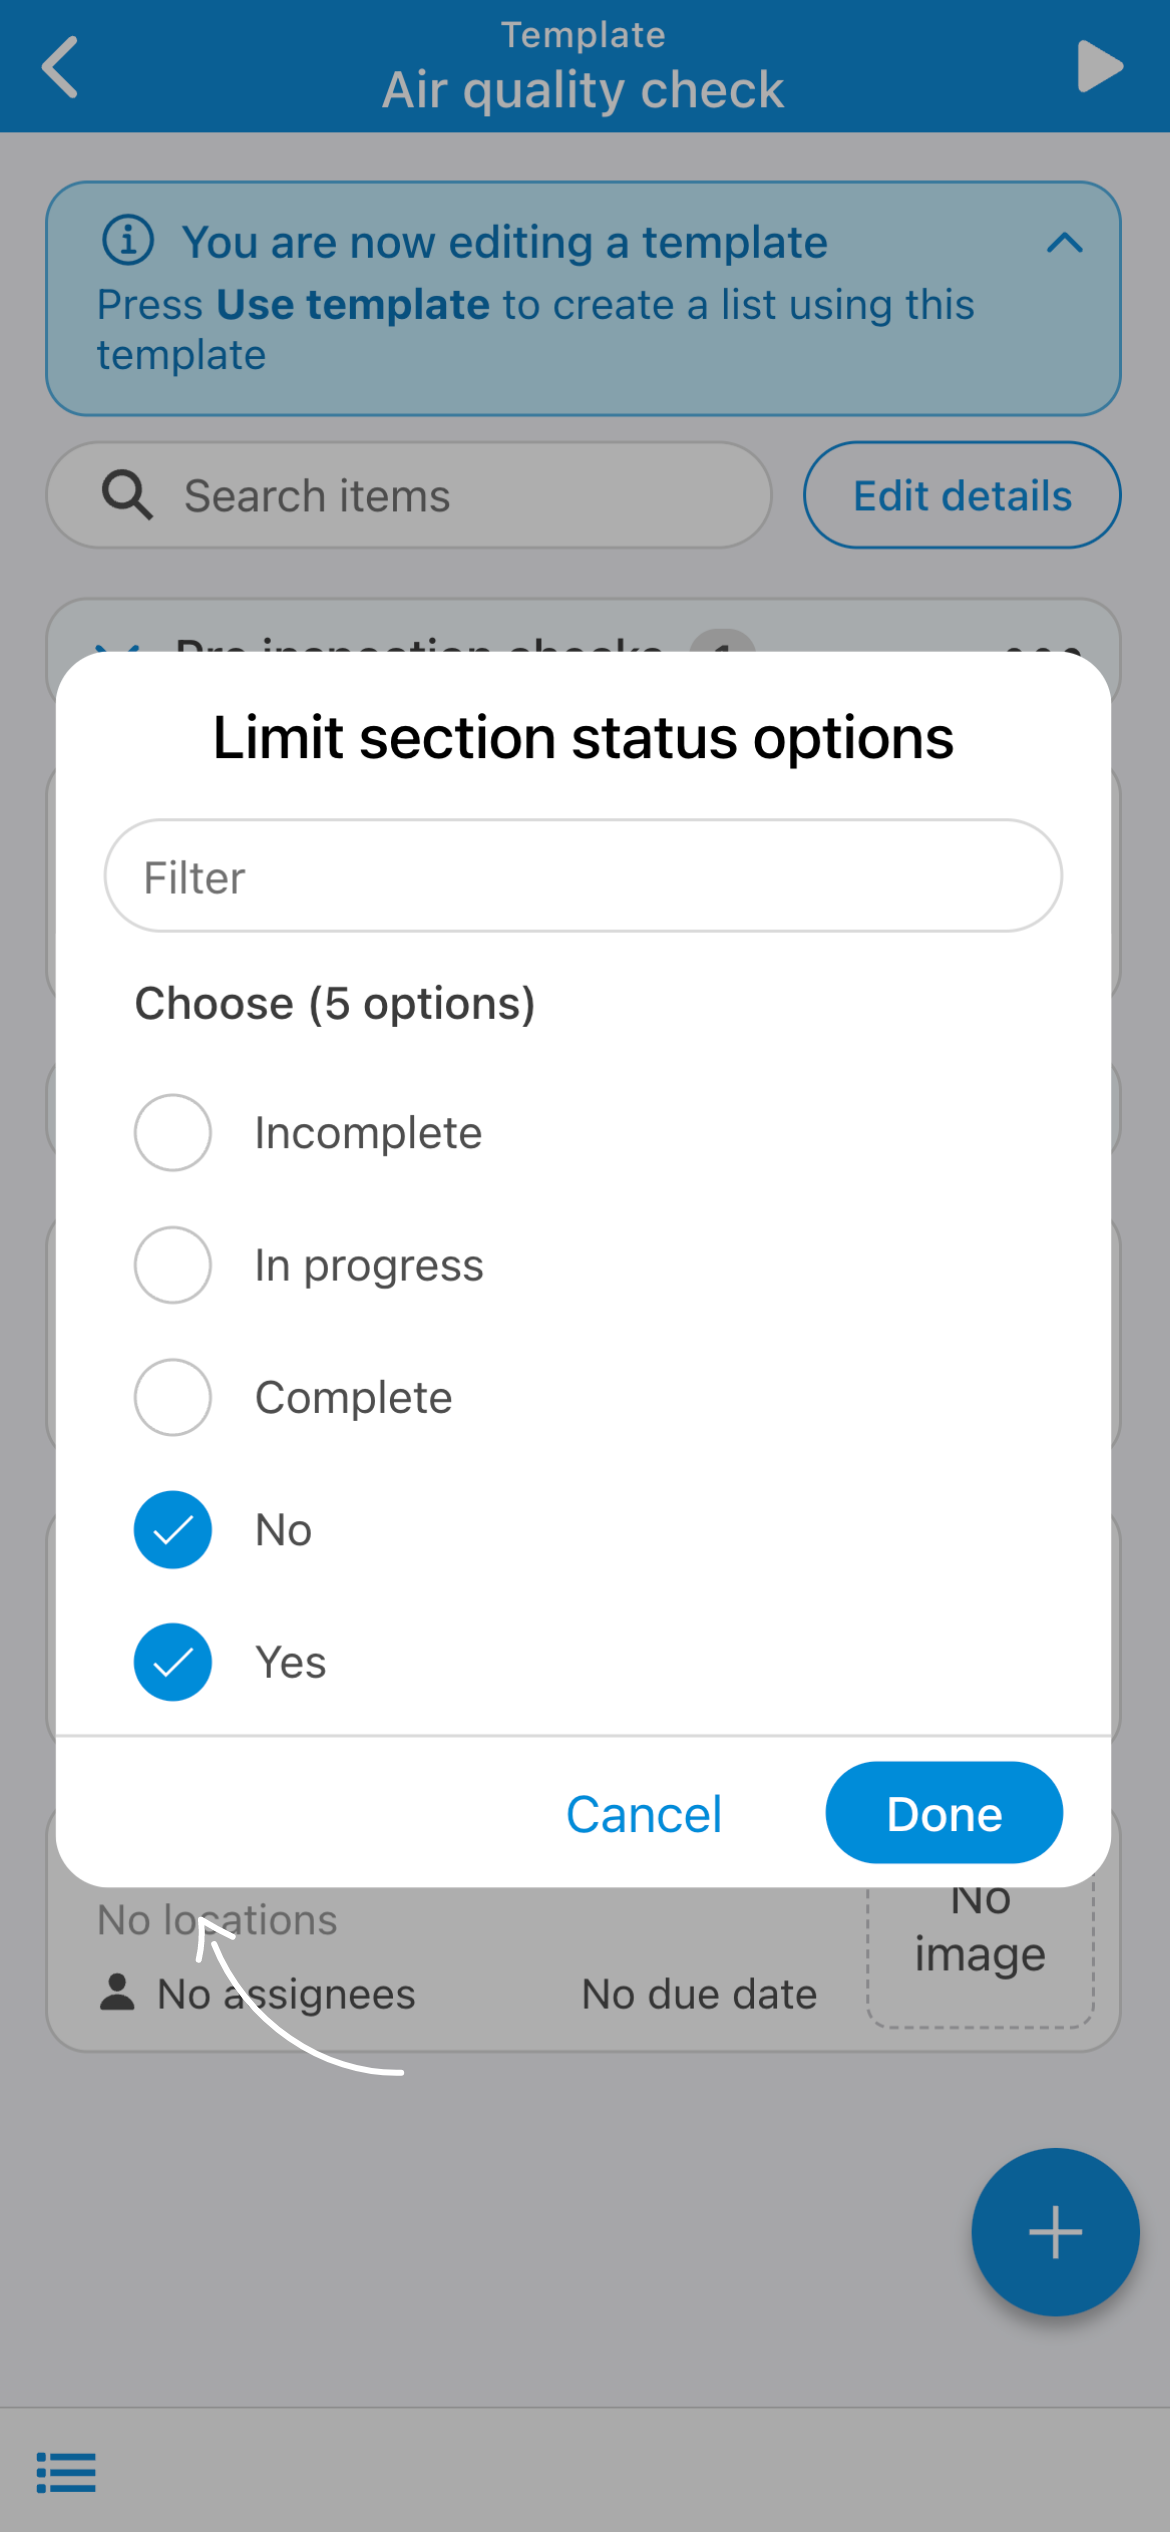Collapse the editing template banner
Screen dimensions: 1170x2532
1064,242
